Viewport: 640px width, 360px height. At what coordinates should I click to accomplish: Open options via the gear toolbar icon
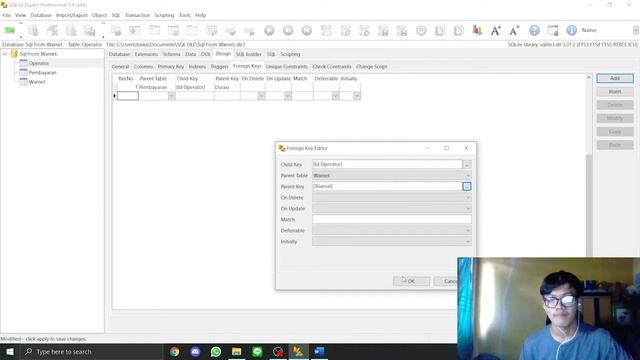421,30
